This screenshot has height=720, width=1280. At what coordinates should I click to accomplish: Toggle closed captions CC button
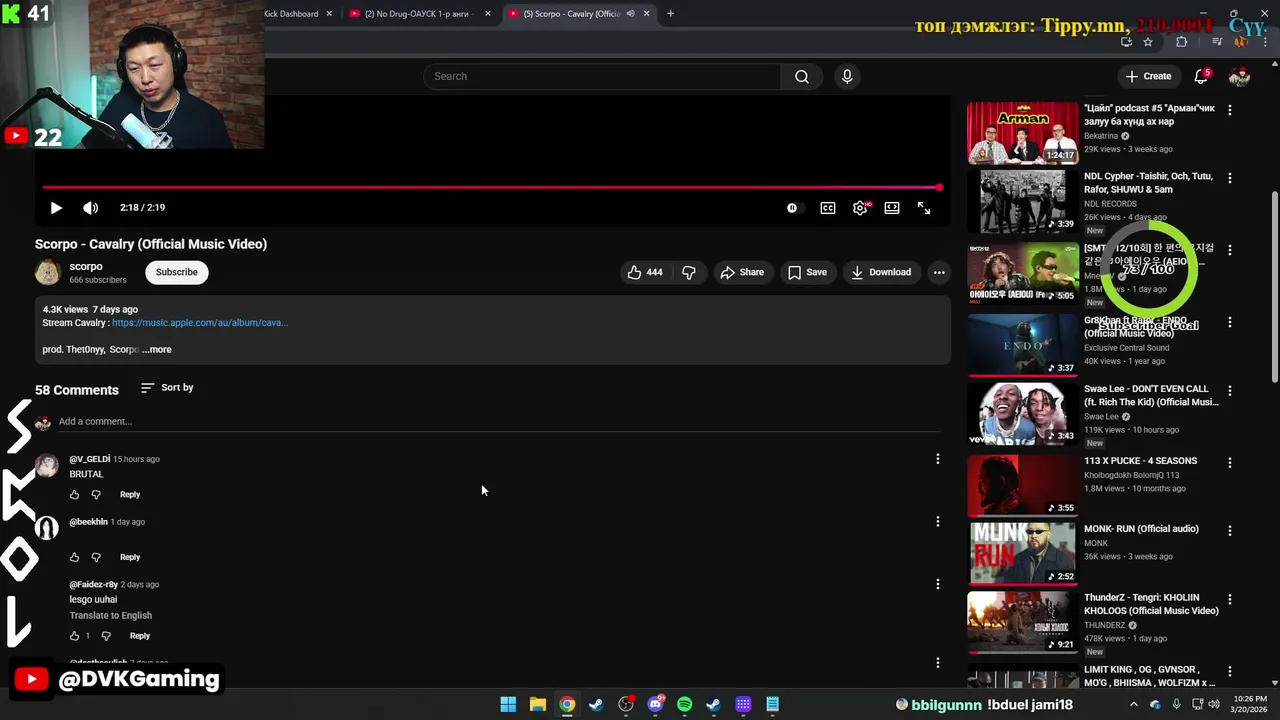pyautogui.click(x=828, y=208)
